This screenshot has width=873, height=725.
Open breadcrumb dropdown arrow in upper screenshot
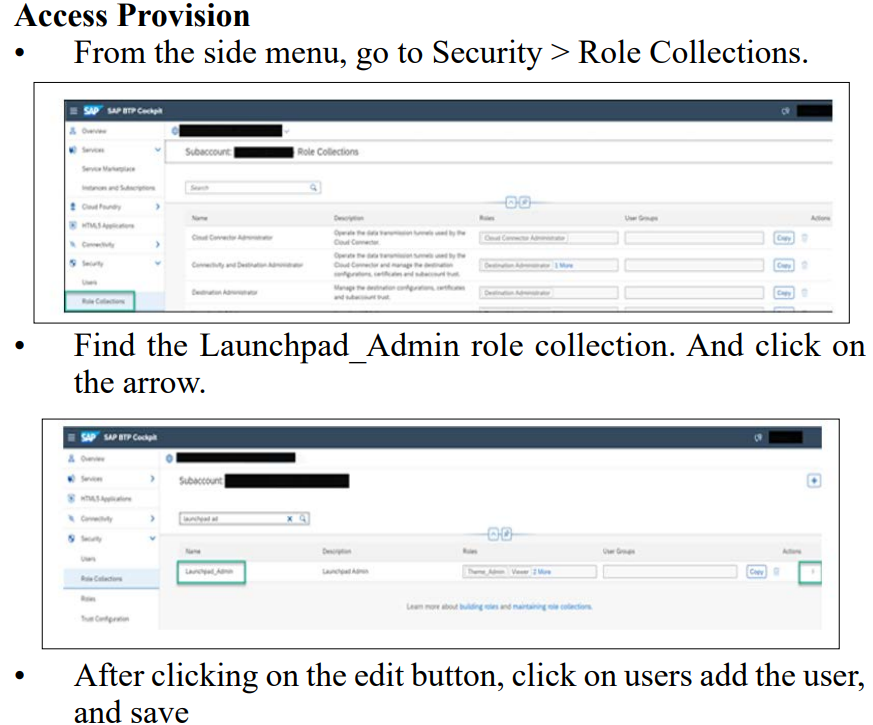287,132
